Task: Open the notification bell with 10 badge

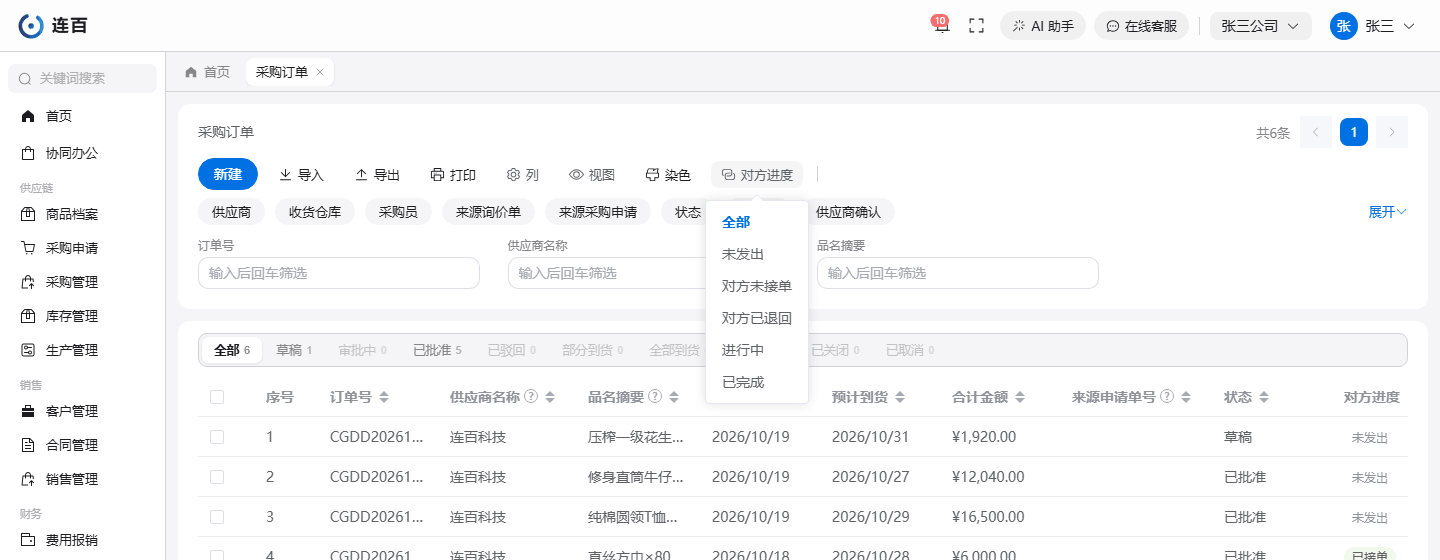Action: pos(940,25)
